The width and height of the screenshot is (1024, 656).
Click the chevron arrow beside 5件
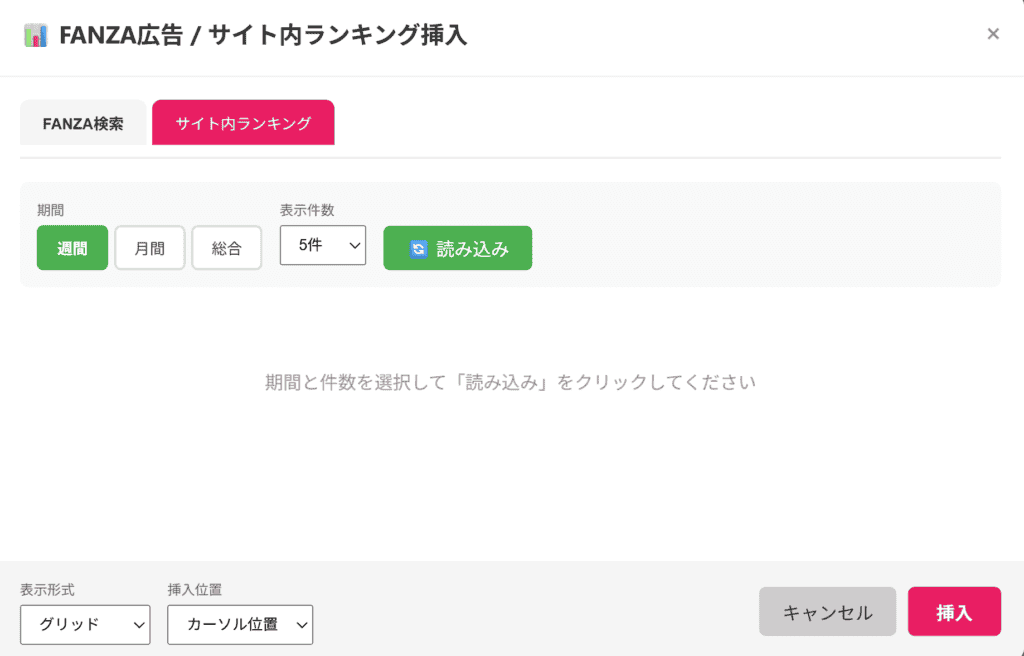coord(353,245)
